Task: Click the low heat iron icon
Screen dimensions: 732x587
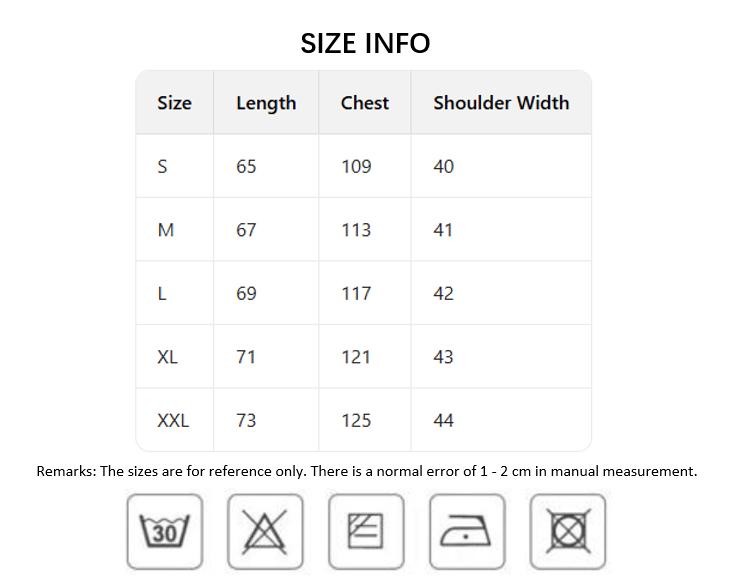Action: 467,531
